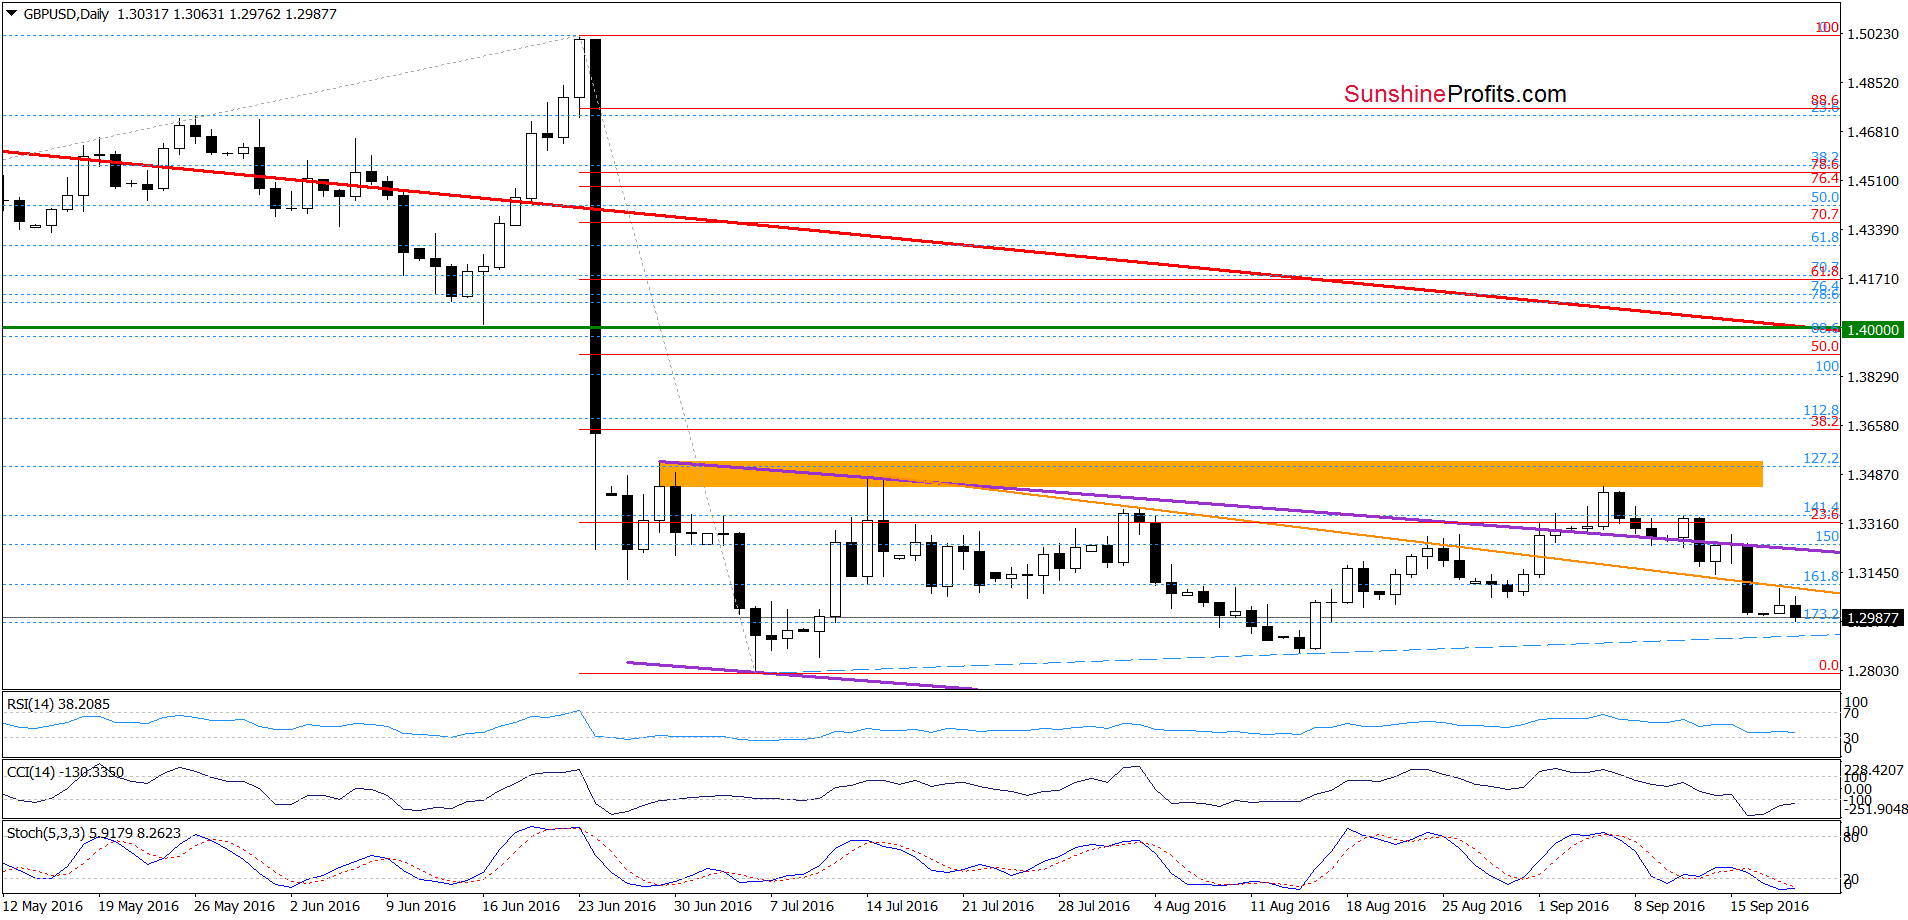The width and height of the screenshot is (1908, 920).
Task: Click the 25 Aug 2016 date label
Action: pyautogui.click(x=1482, y=906)
